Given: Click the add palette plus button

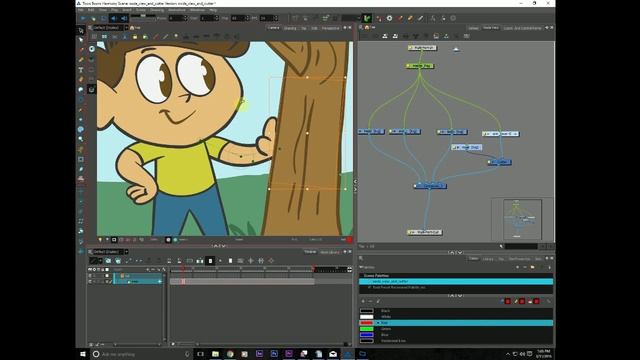Looking at the screenshot, I should 518,267.
